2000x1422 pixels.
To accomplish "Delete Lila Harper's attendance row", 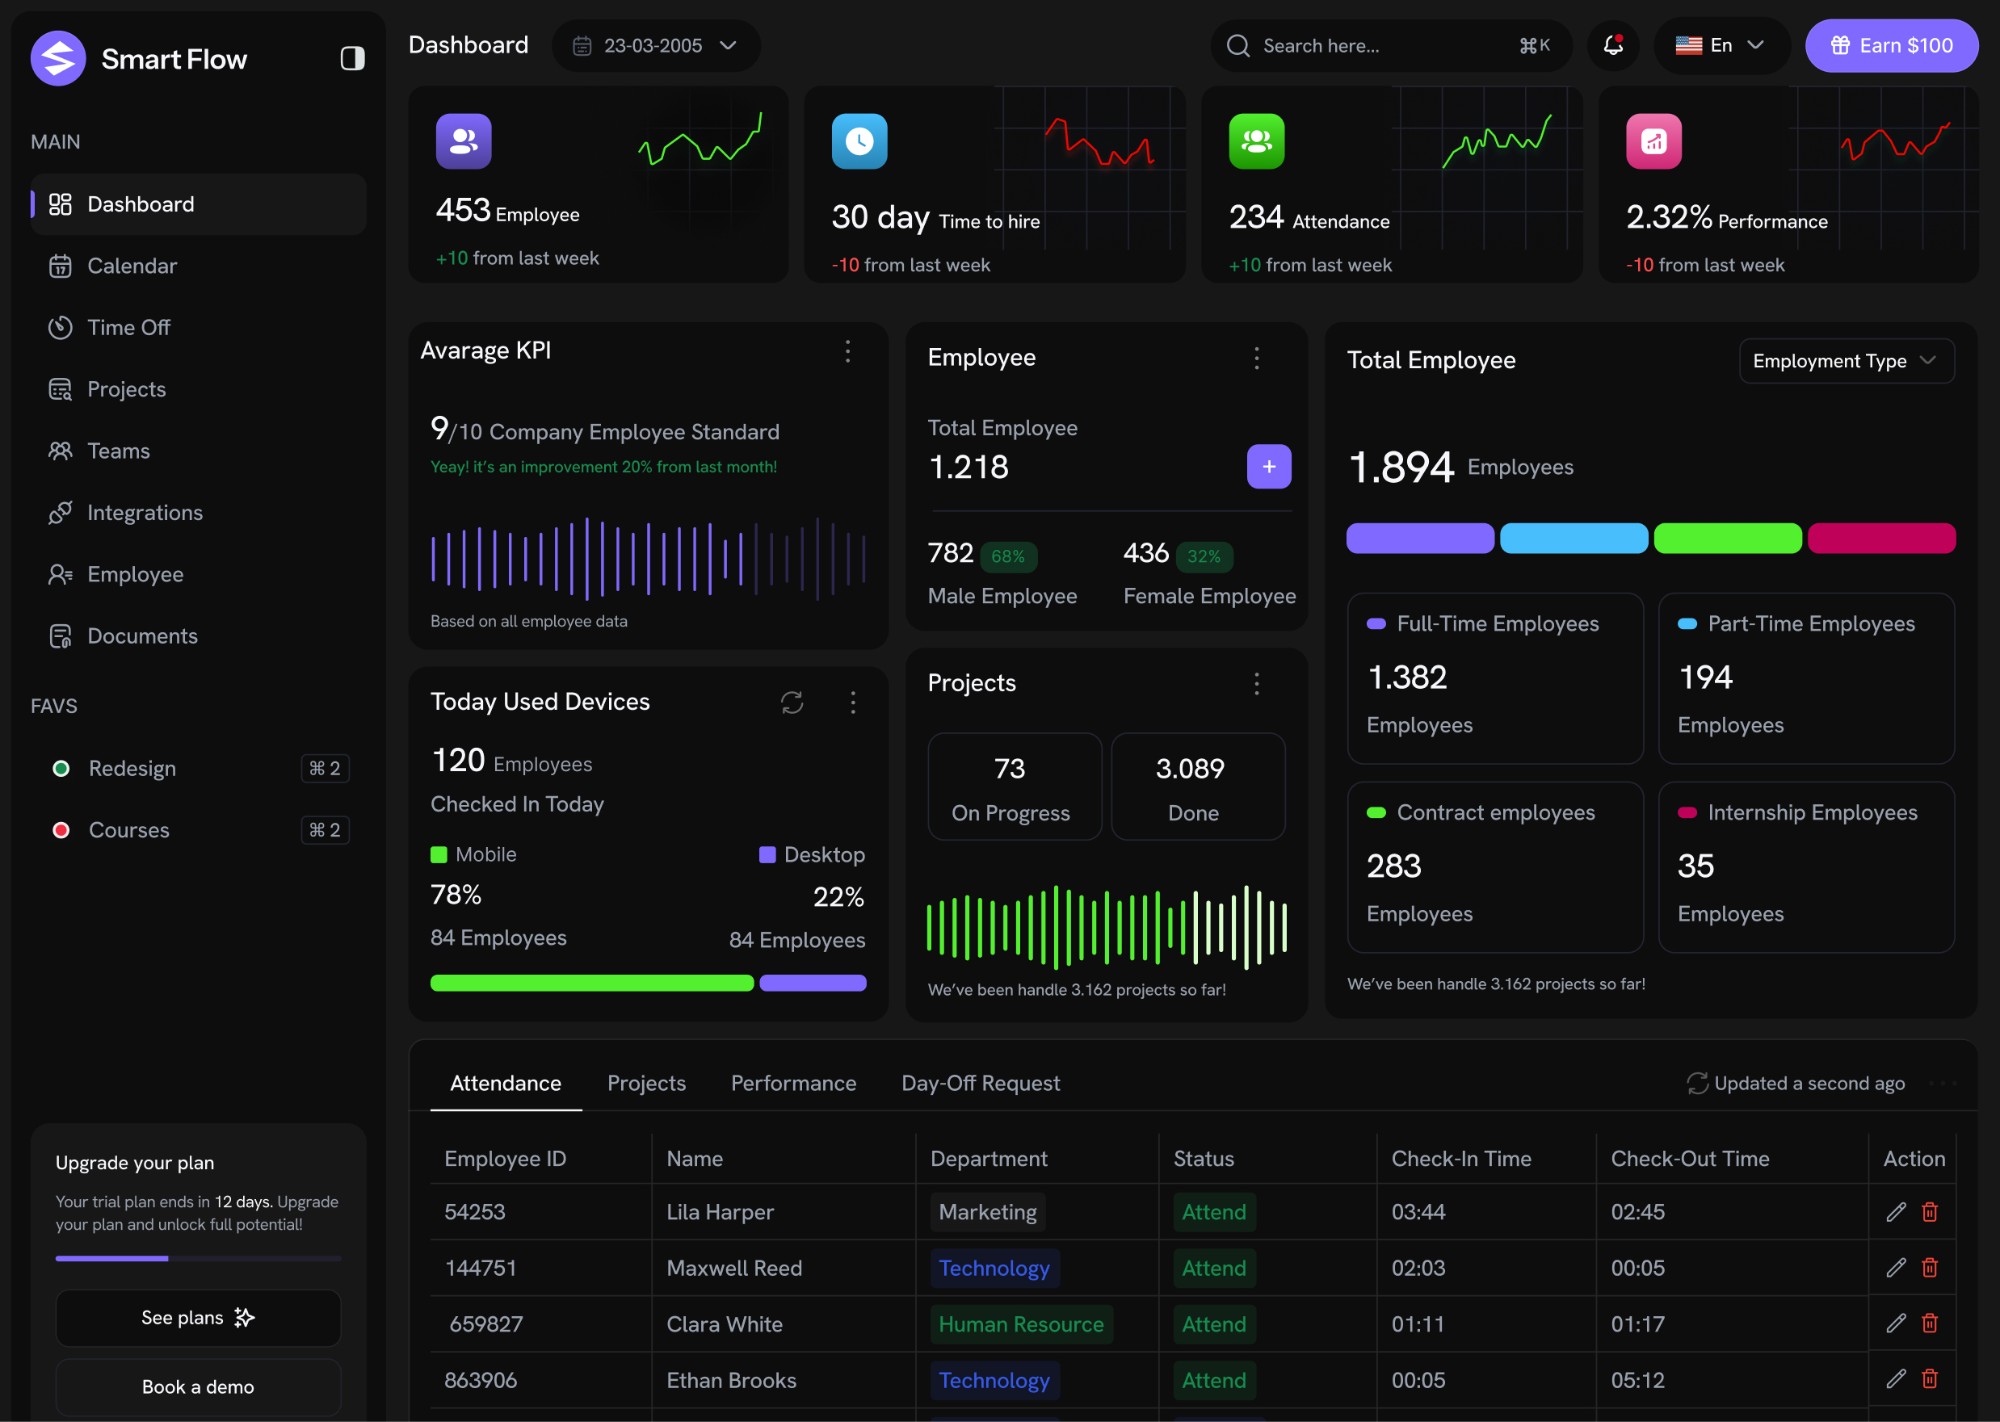I will 1930,1212.
